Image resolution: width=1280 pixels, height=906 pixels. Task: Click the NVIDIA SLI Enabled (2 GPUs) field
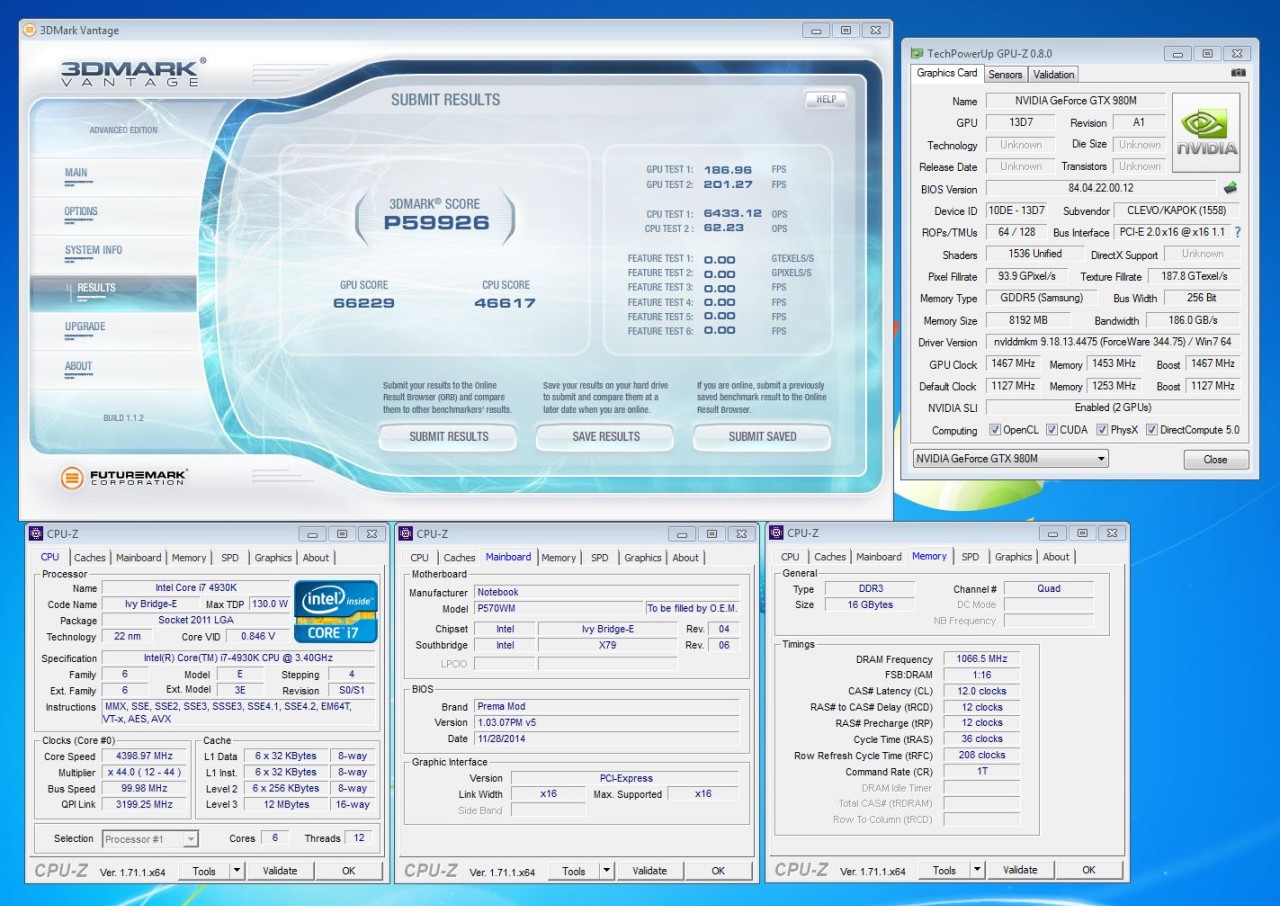(1113, 407)
